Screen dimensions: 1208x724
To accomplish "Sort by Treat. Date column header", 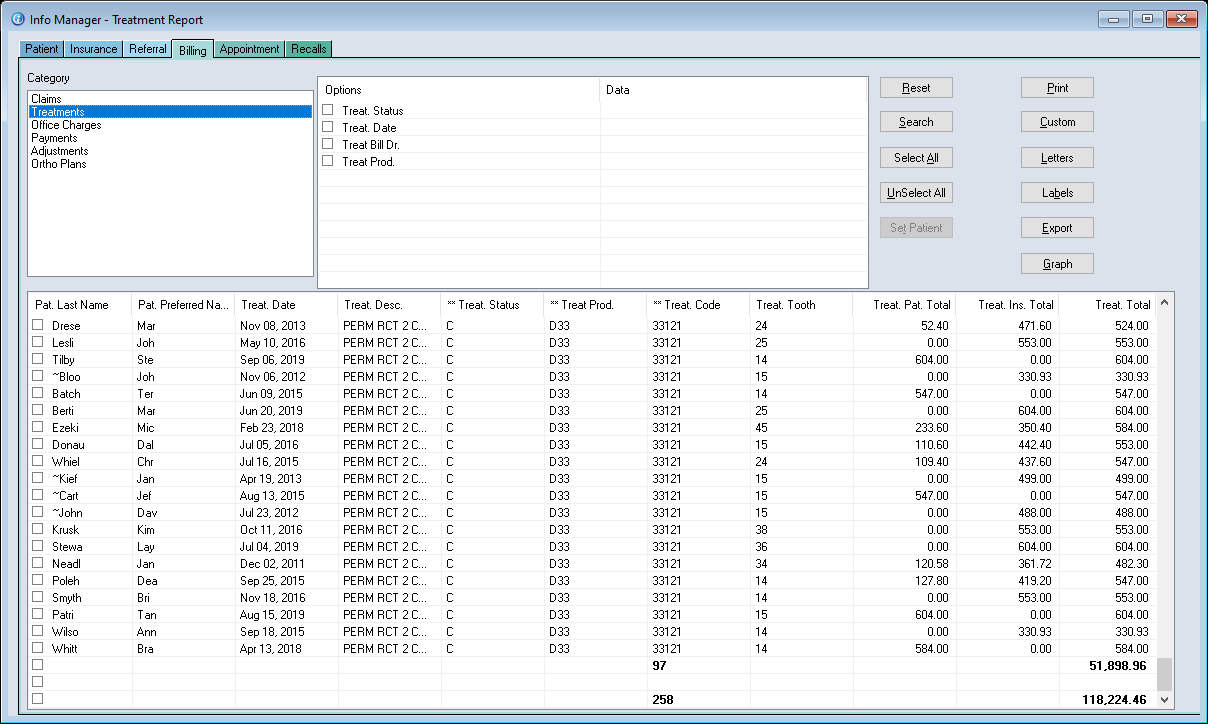I will pos(269,305).
